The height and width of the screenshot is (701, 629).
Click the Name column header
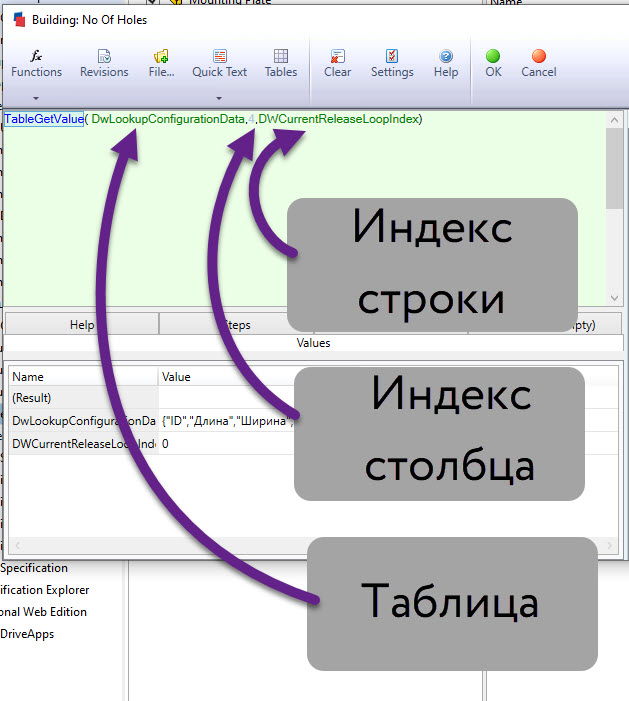click(84, 377)
